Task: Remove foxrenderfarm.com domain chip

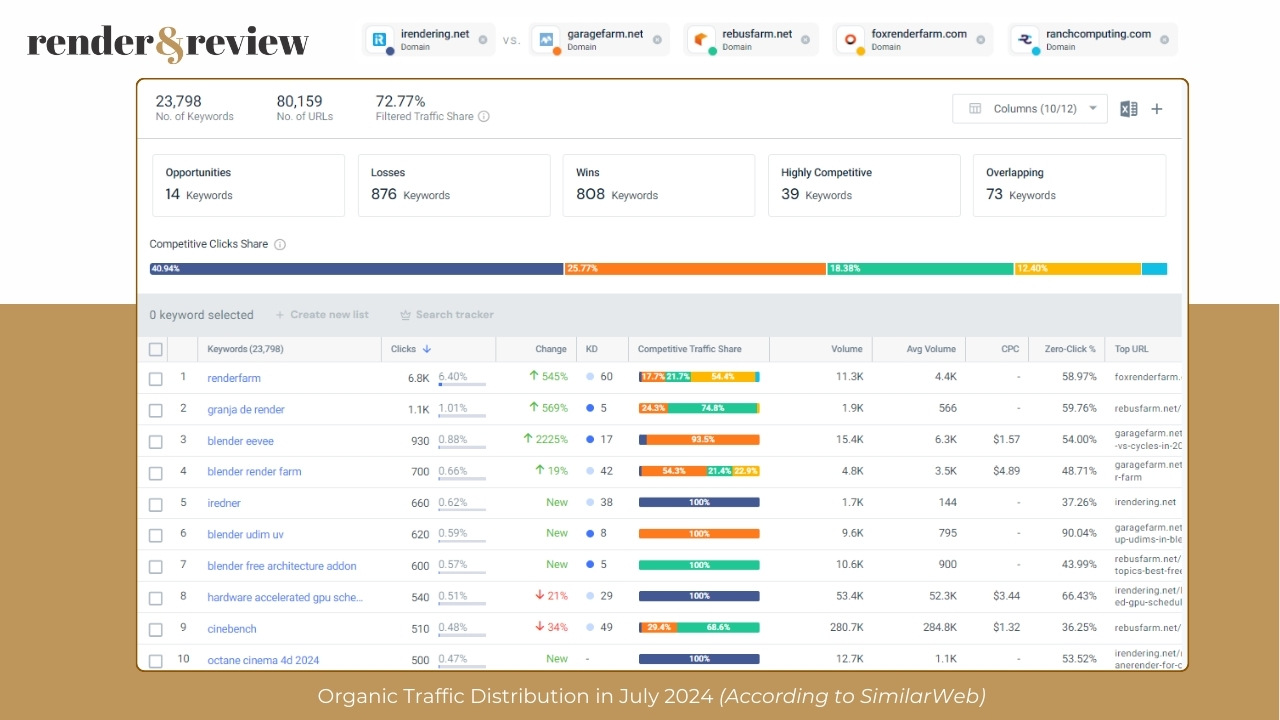Action: pyautogui.click(x=980, y=40)
